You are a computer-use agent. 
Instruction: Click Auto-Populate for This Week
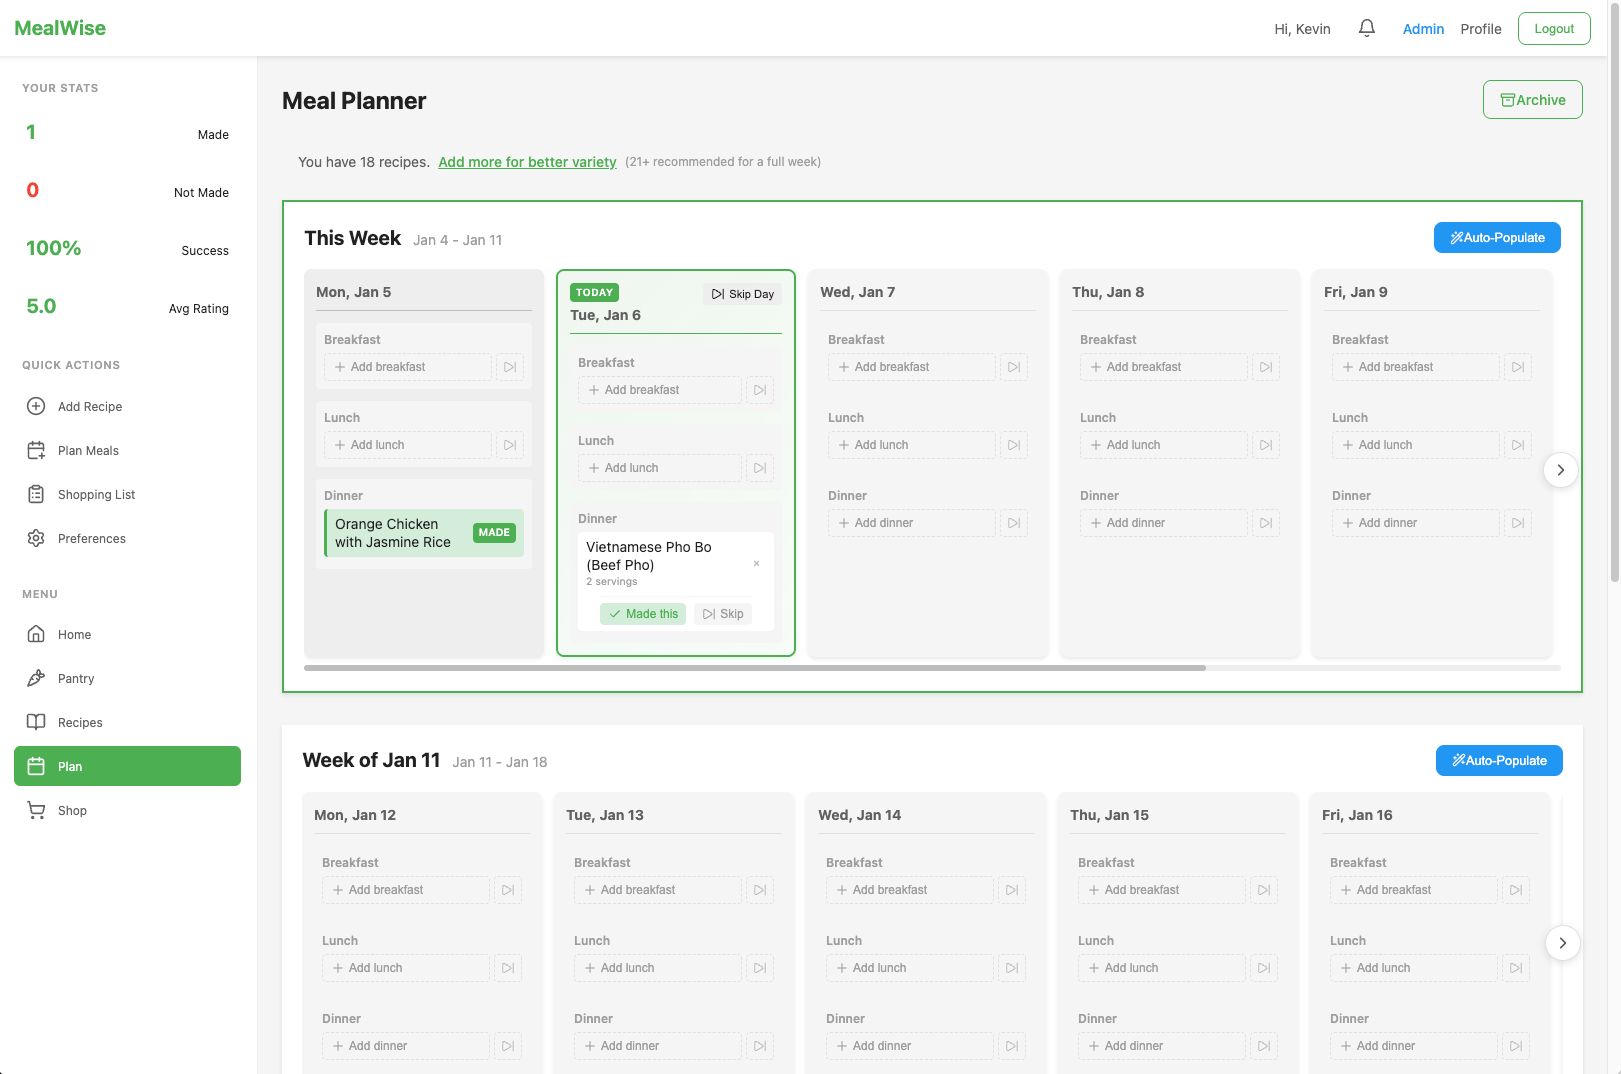click(x=1497, y=238)
